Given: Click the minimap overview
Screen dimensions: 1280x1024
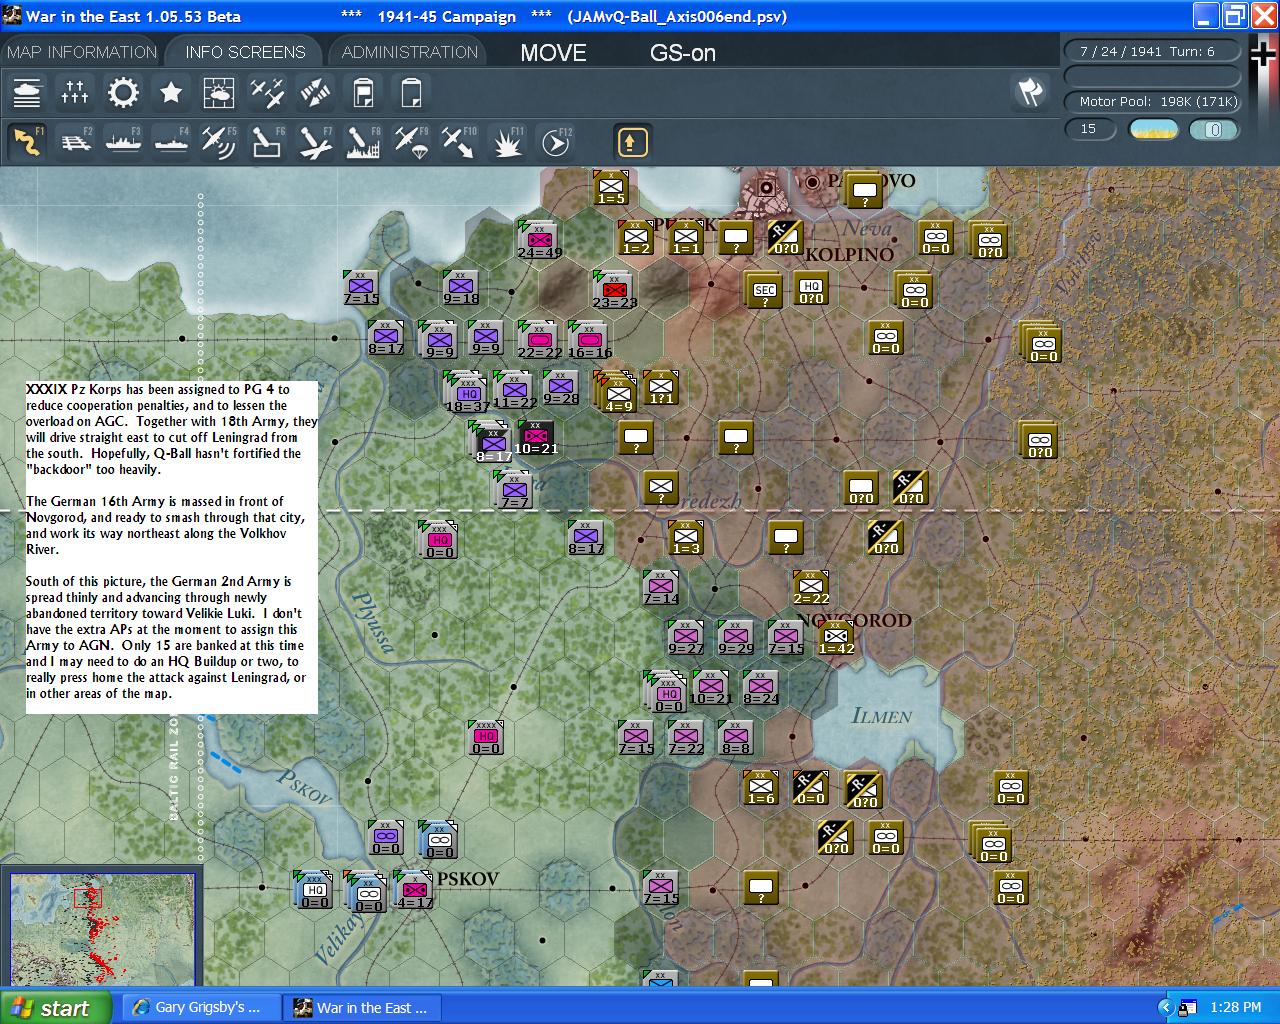Looking at the screenshot, I should pyautogui.click(x=101, y=929).
